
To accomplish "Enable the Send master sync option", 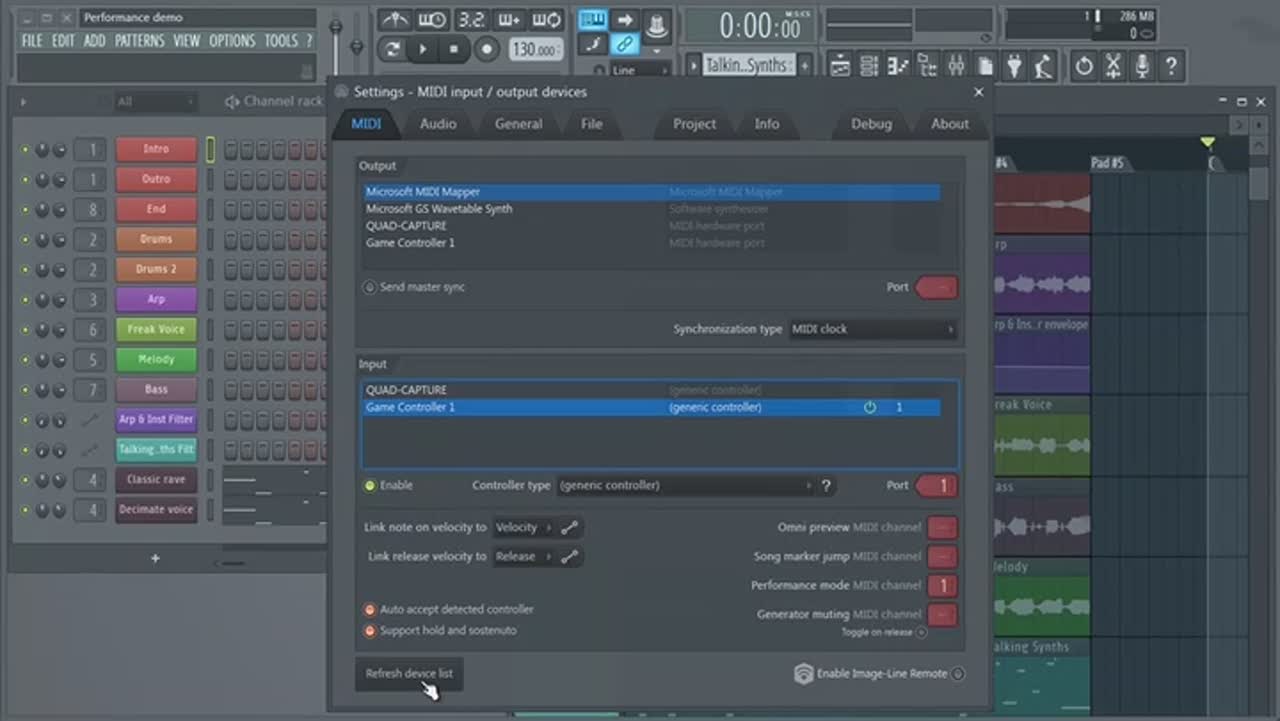I will pos(370,288).
